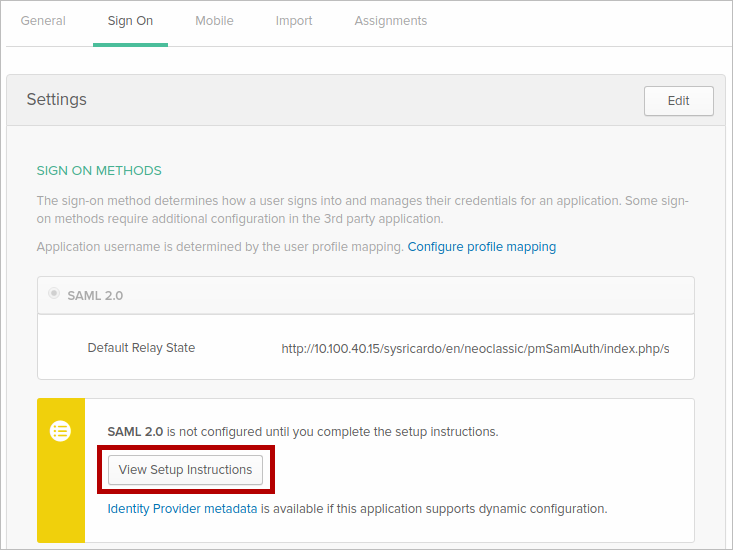733x550 pixels.
Task: Click the SAML 2.0 label beside the radio
Action: (95, 296)
